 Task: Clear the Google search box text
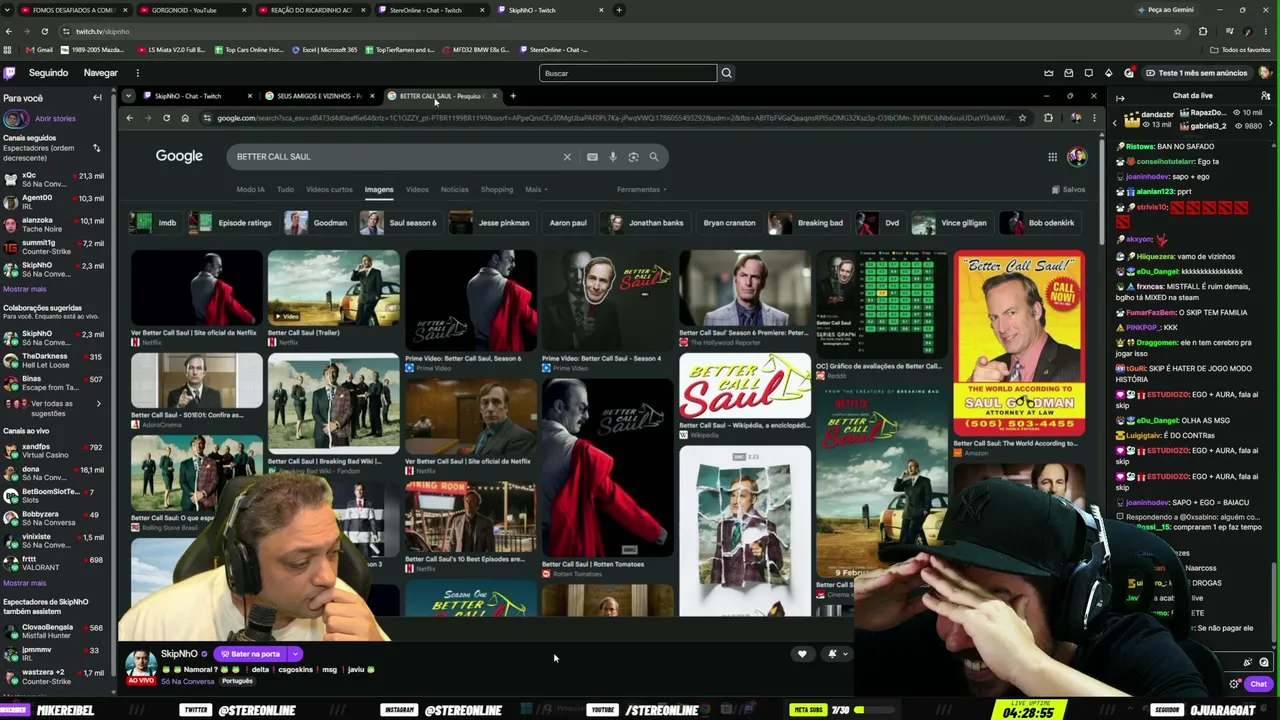pos(567,157)
